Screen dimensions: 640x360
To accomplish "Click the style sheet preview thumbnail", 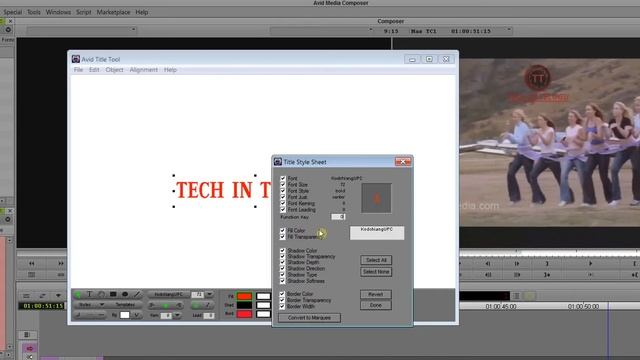I will click(376, 198).
